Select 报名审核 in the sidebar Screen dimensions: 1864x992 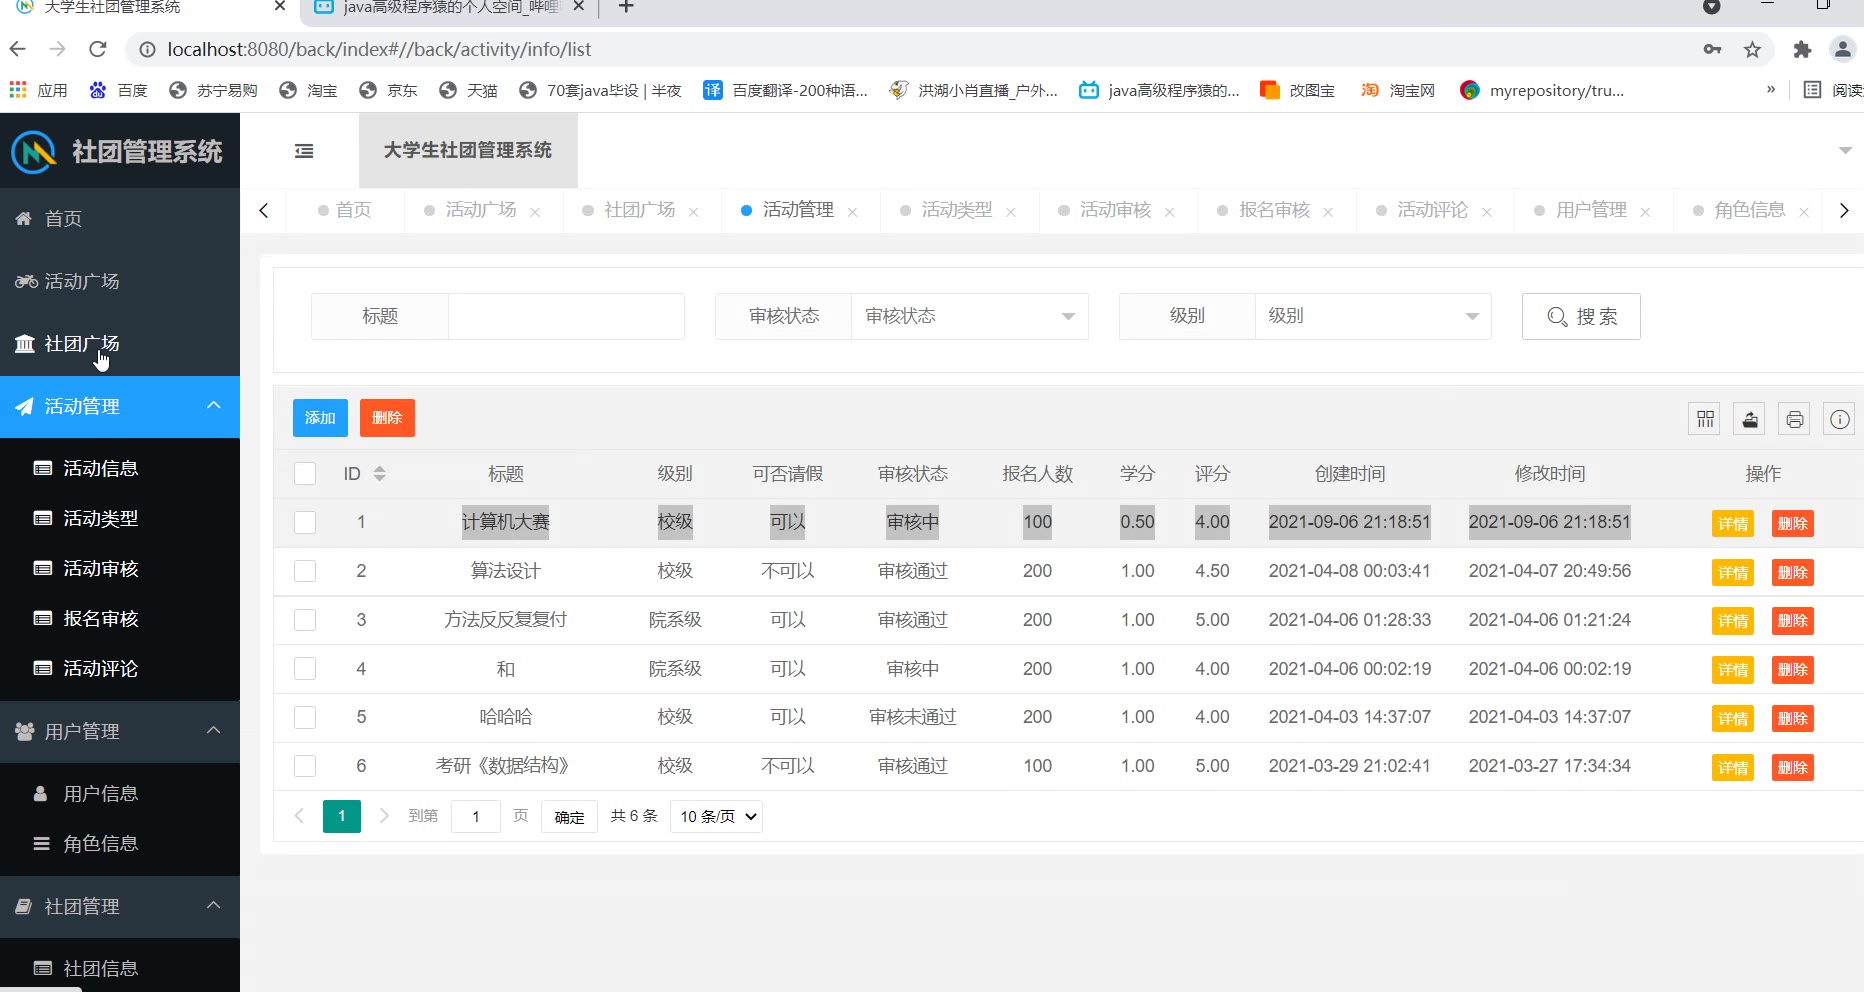pyautogui.click(x=120, y=619)
